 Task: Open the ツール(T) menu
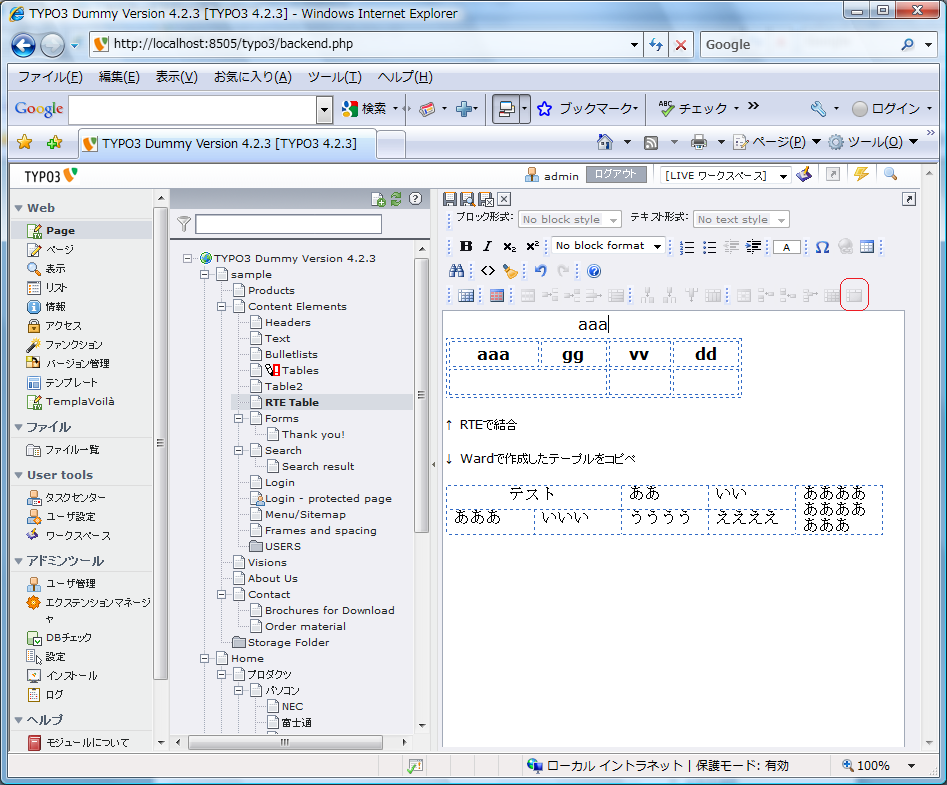tap(335, 77)
